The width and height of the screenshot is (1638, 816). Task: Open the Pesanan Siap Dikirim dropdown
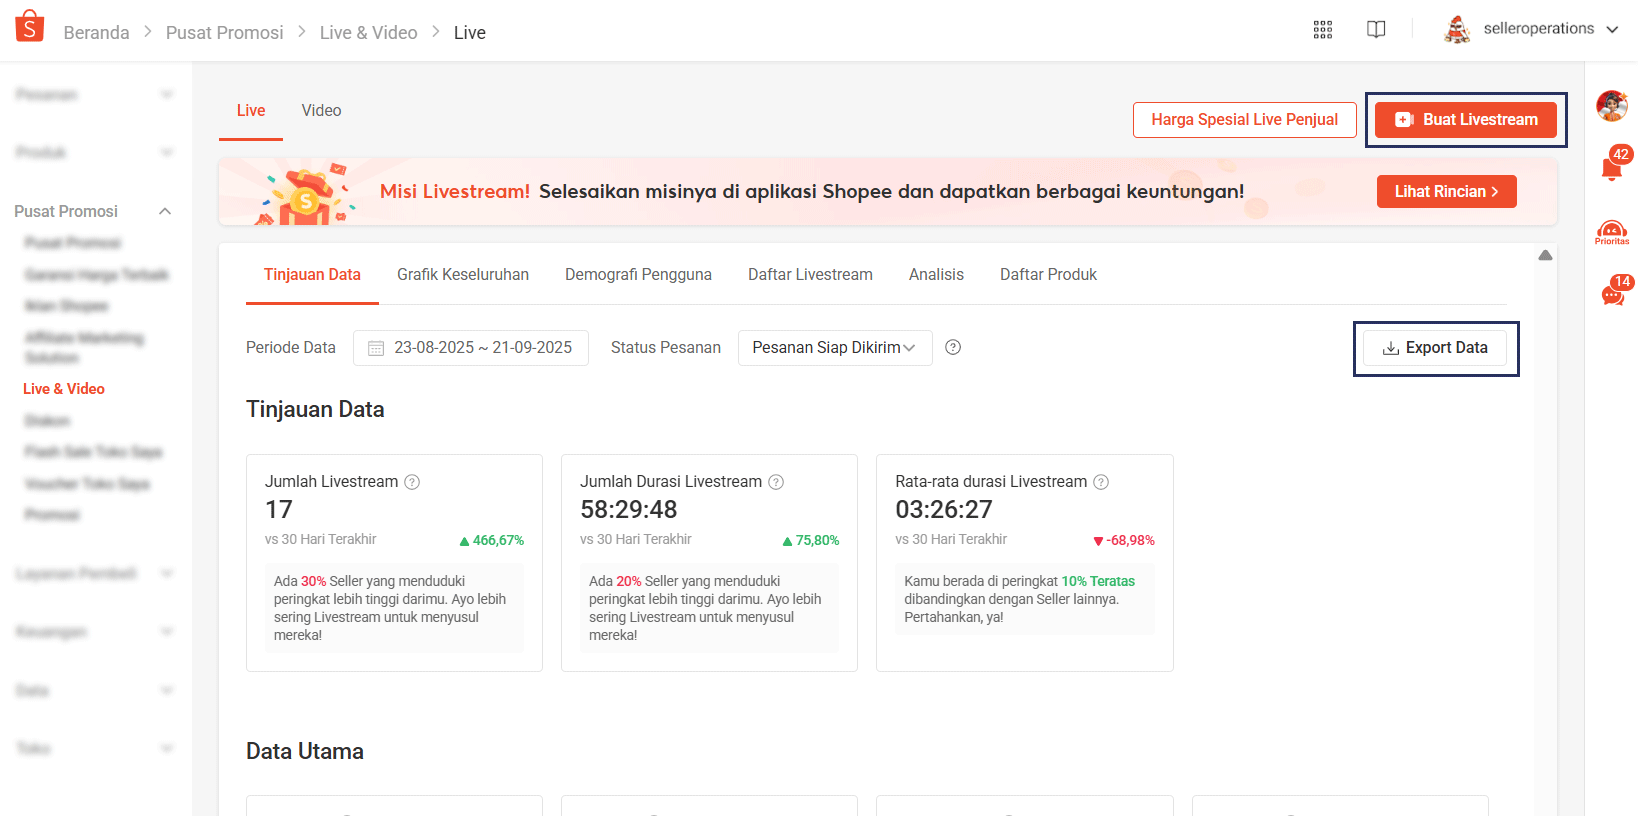click(x=835, y=348)
